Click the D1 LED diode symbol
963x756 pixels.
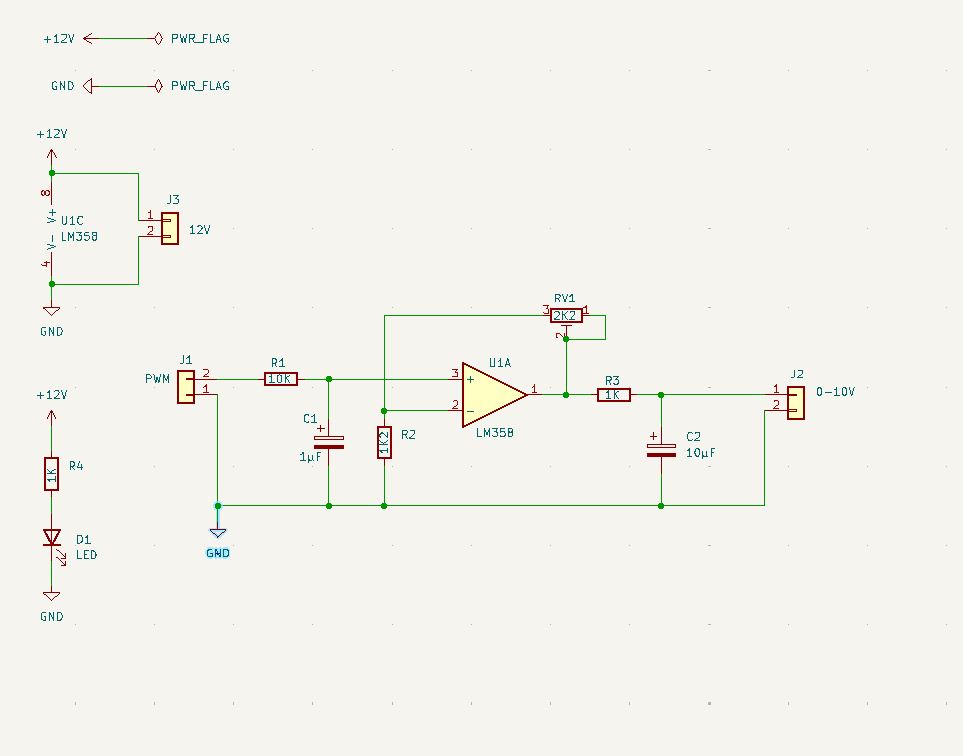point(52,537)
